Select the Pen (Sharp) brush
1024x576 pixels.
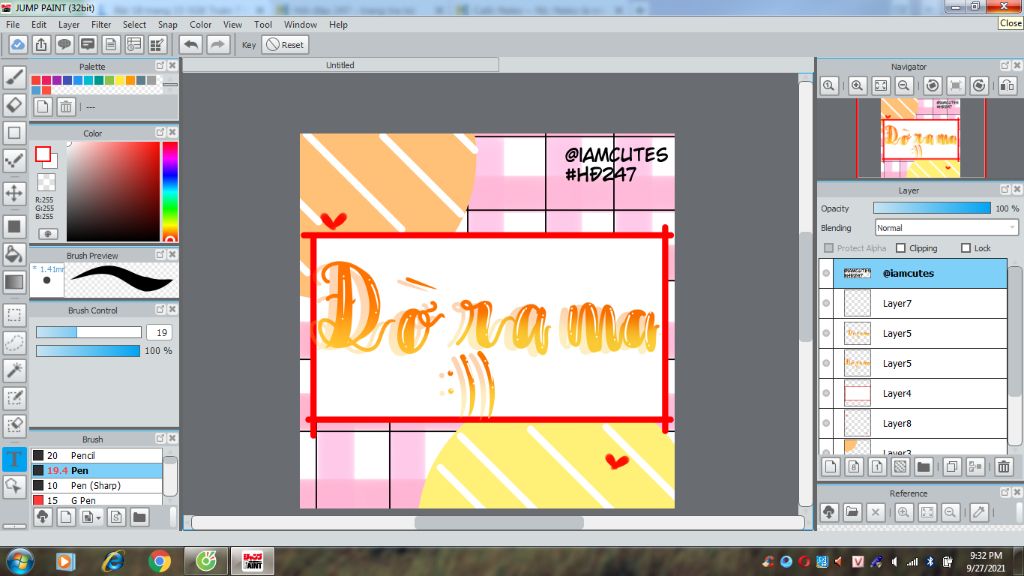[97, 485]
